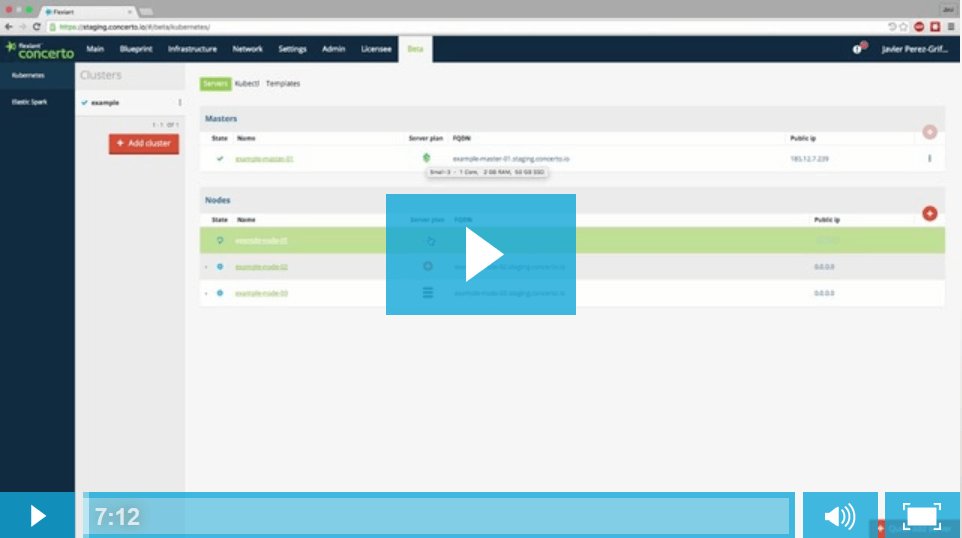962x538 pixels.
Task: Add a node with the Nodes plus icon
Action: (x=929, y=213)
